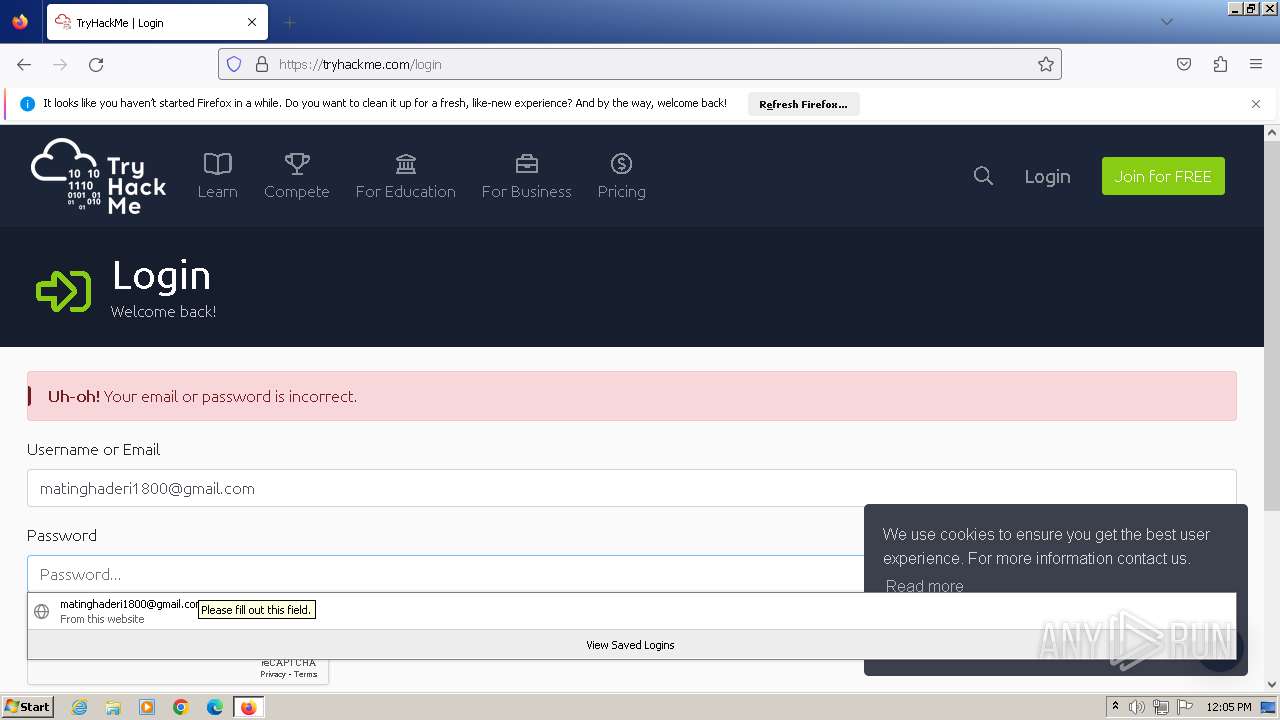This screenshot has height=720, width=1280.
Task: Select the TryHackMe | Login tab
Action: coord(157,22)
